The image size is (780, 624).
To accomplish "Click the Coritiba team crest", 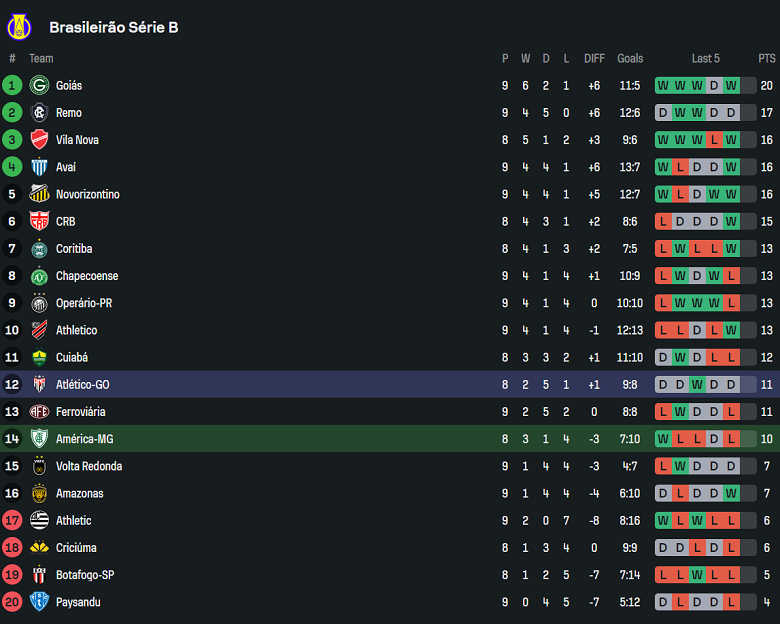I will (39, 249).
